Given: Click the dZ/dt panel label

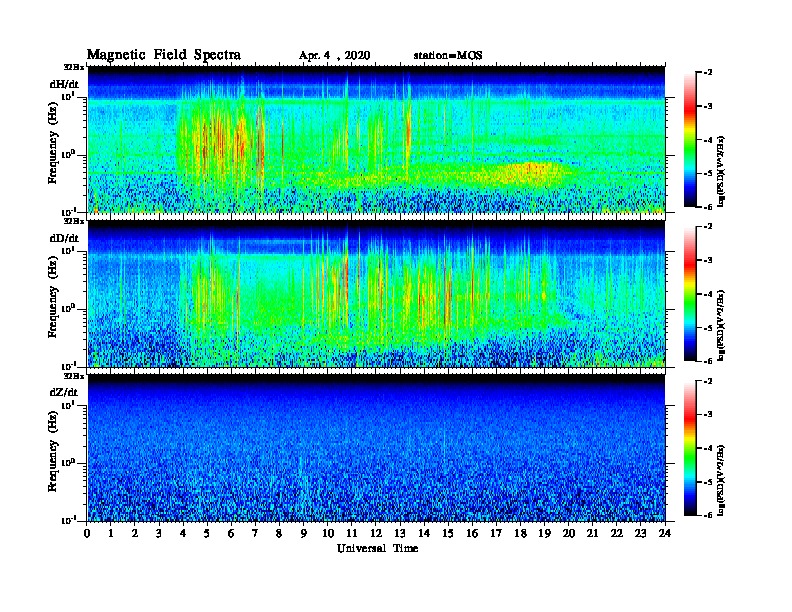Looking at the screenshot, I should coord(64,392).
